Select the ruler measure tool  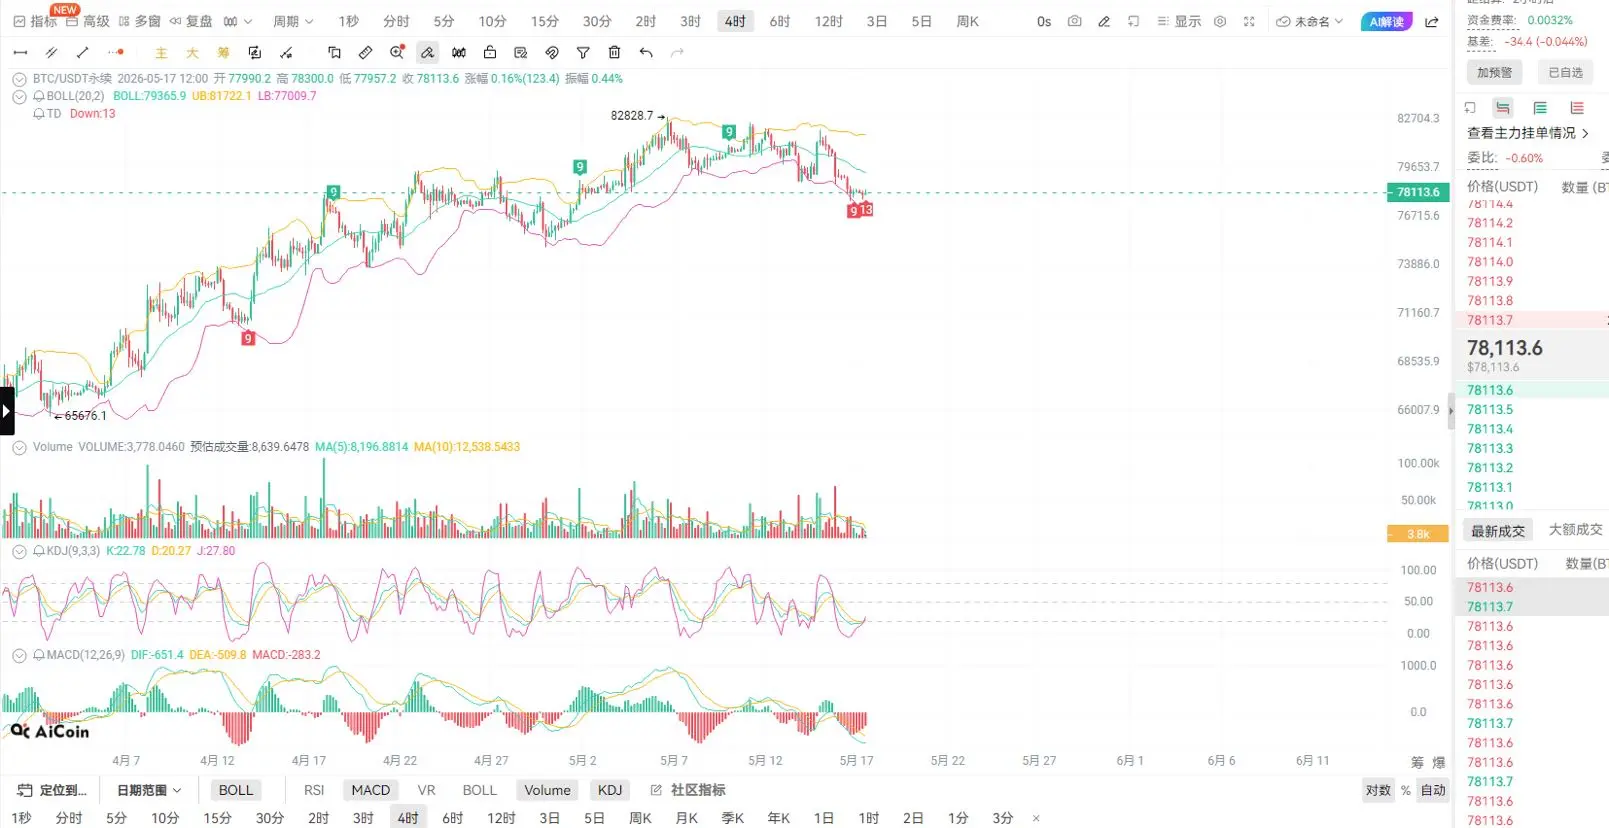365,52
